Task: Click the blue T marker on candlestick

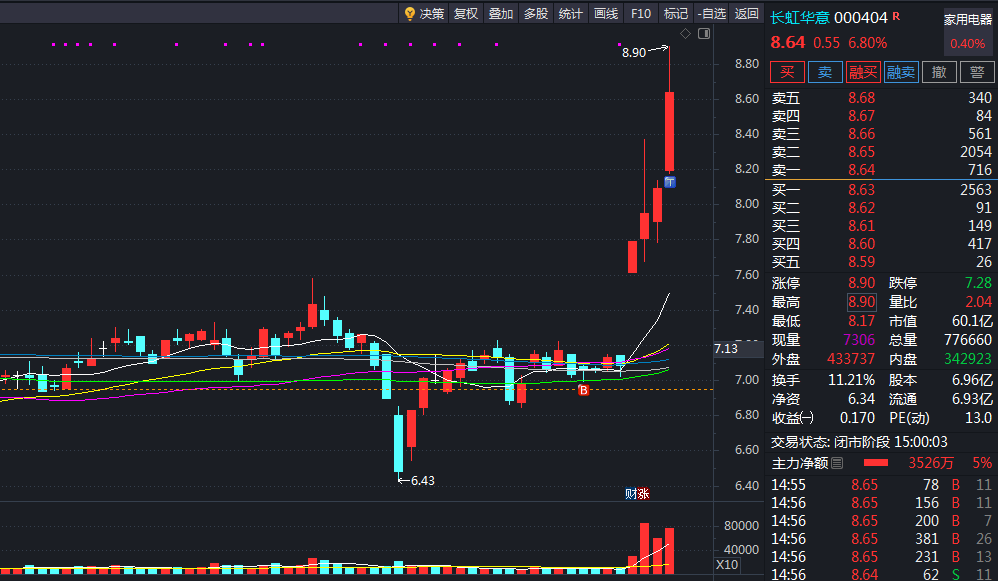Action: coord(670,183)
